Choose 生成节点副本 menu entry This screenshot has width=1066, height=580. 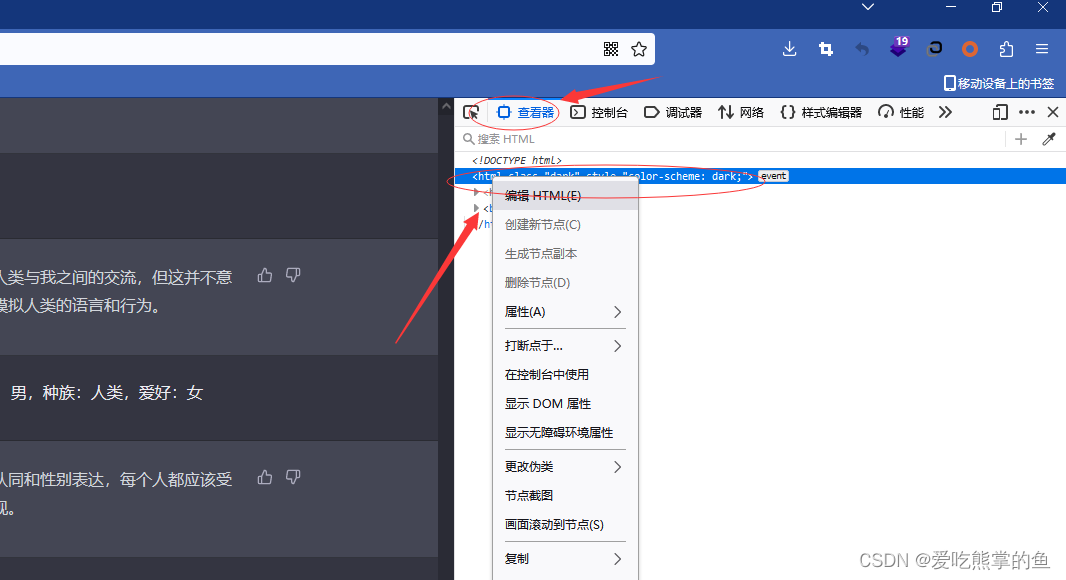point(565,254)
